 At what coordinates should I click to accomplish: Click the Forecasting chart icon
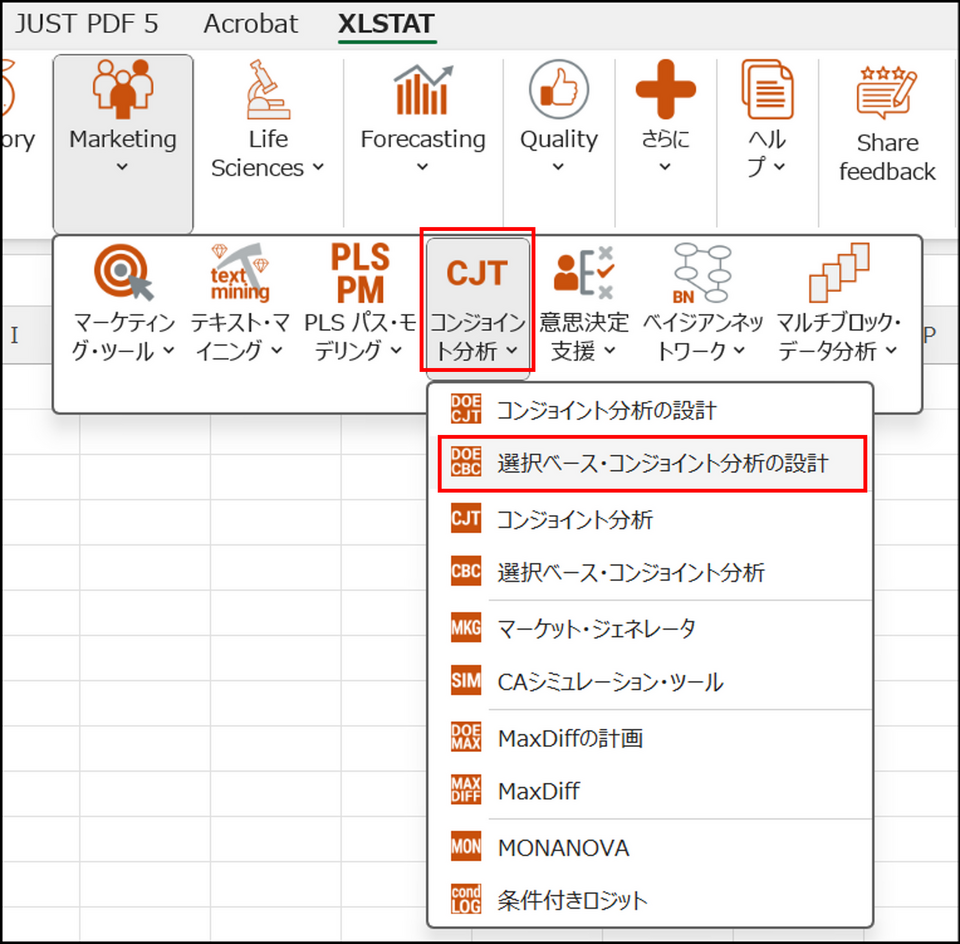coord(422,90)
